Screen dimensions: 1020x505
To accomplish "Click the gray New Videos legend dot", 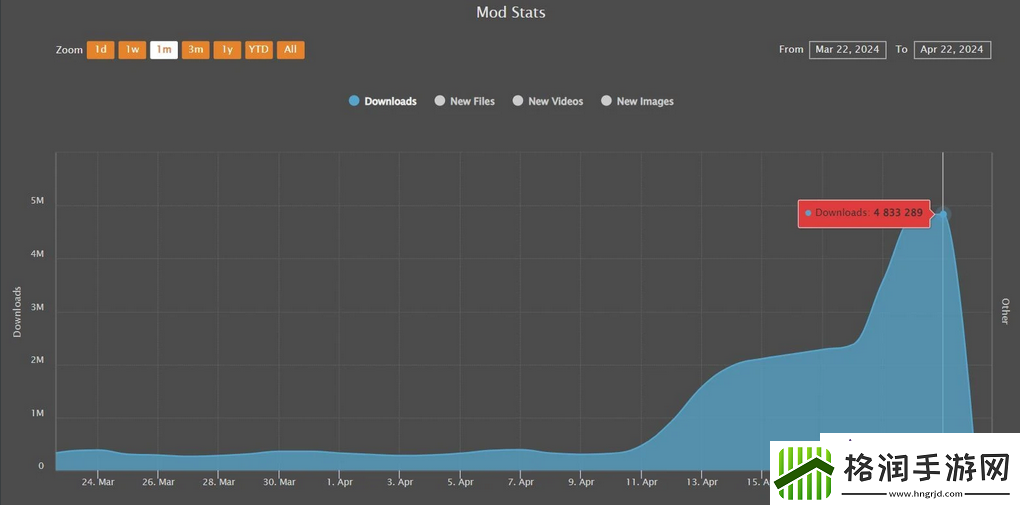I will pyautogui.click(x=518, y=101).
